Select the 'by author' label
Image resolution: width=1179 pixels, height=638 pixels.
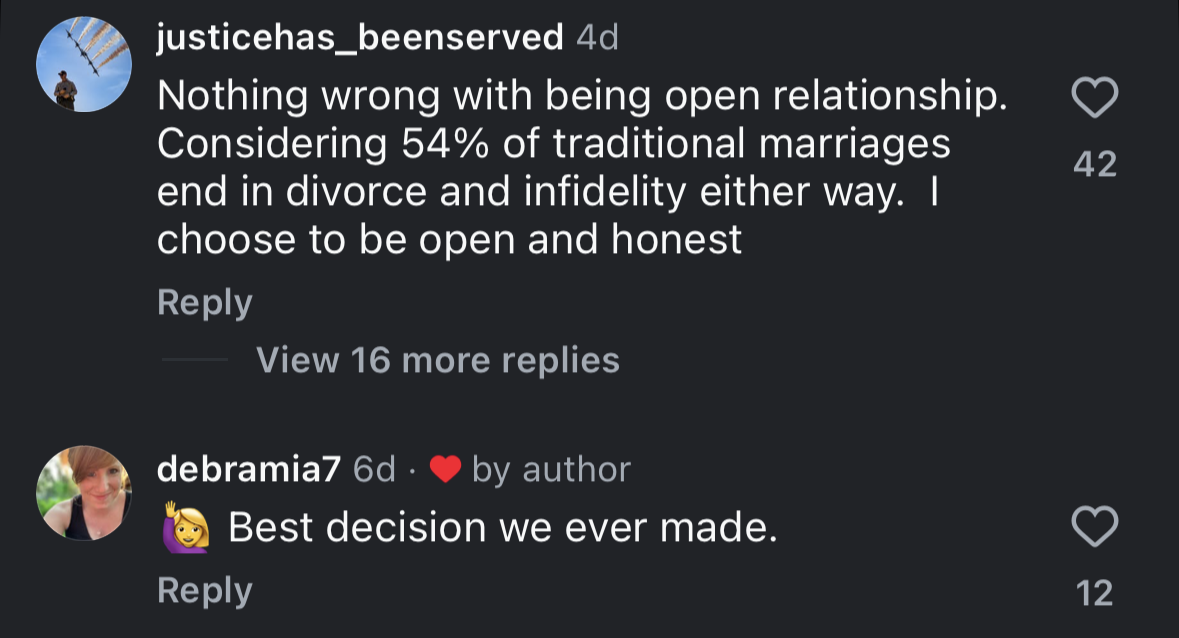551,469
